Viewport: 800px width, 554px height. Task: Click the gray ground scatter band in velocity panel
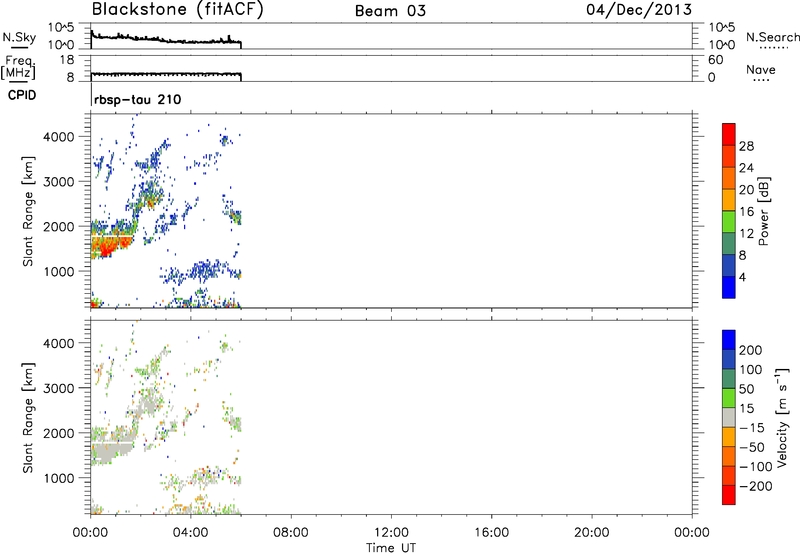point(110,449)
